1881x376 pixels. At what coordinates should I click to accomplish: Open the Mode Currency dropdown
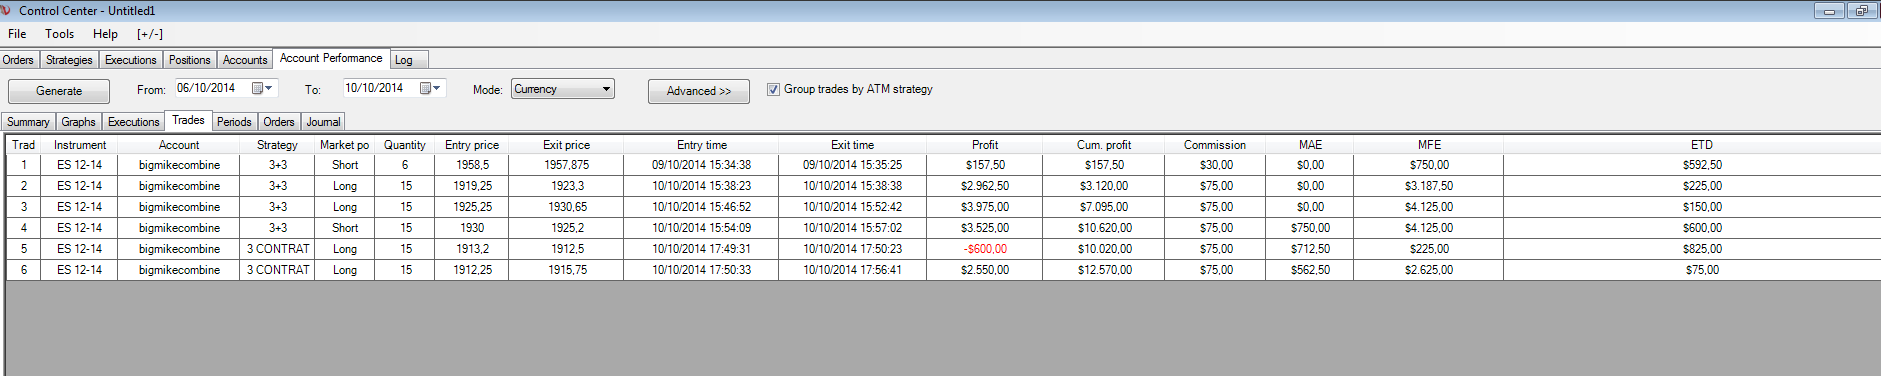click(x=563, y=89)
